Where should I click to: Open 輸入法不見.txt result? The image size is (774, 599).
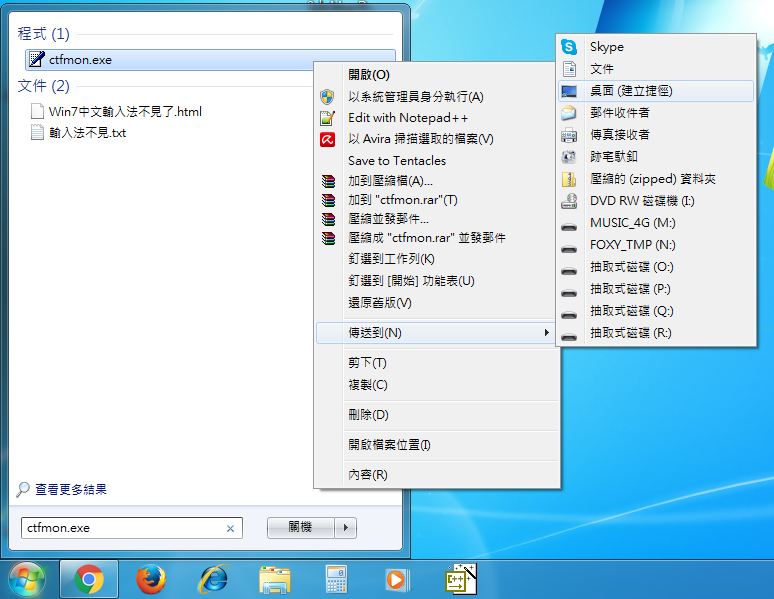[x=87, y=133]
